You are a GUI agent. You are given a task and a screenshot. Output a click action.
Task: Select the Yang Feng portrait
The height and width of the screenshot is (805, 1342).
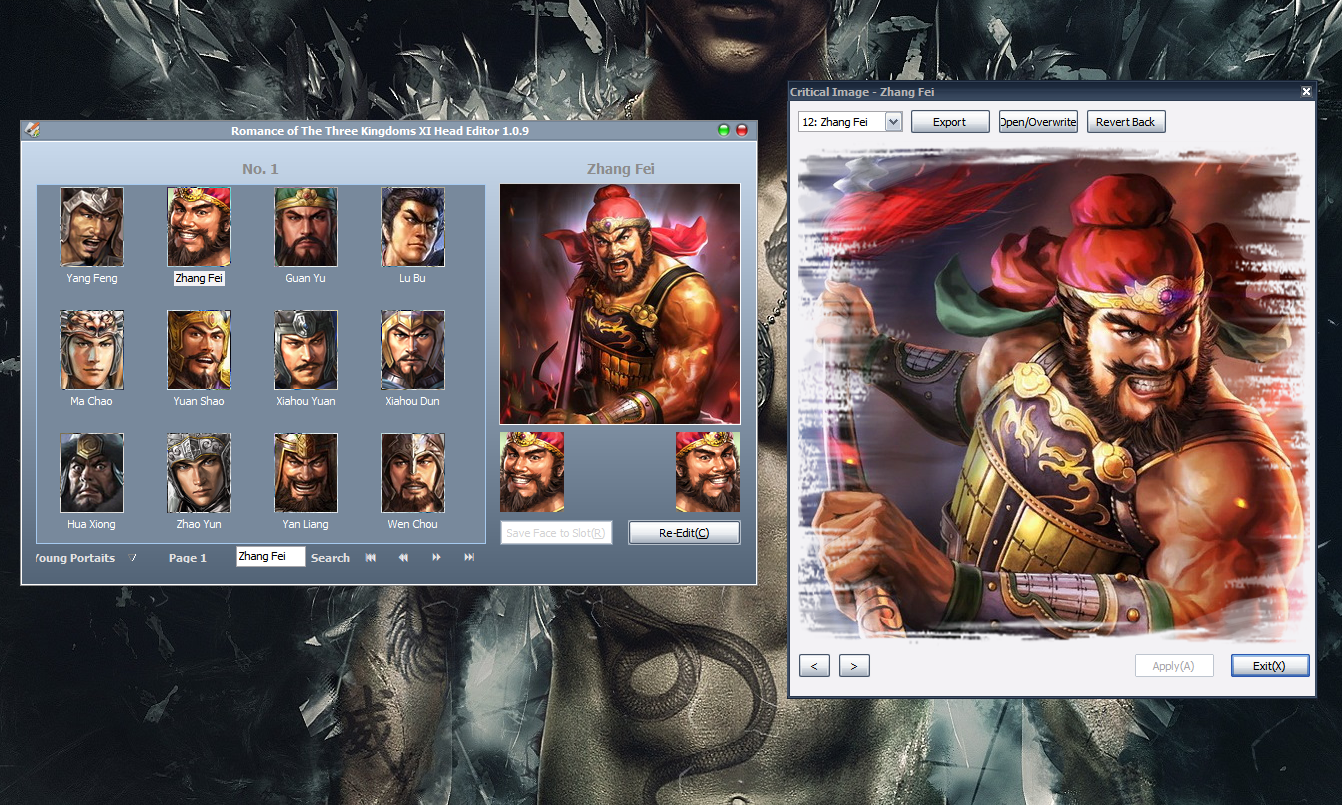(x=92, y=227)
